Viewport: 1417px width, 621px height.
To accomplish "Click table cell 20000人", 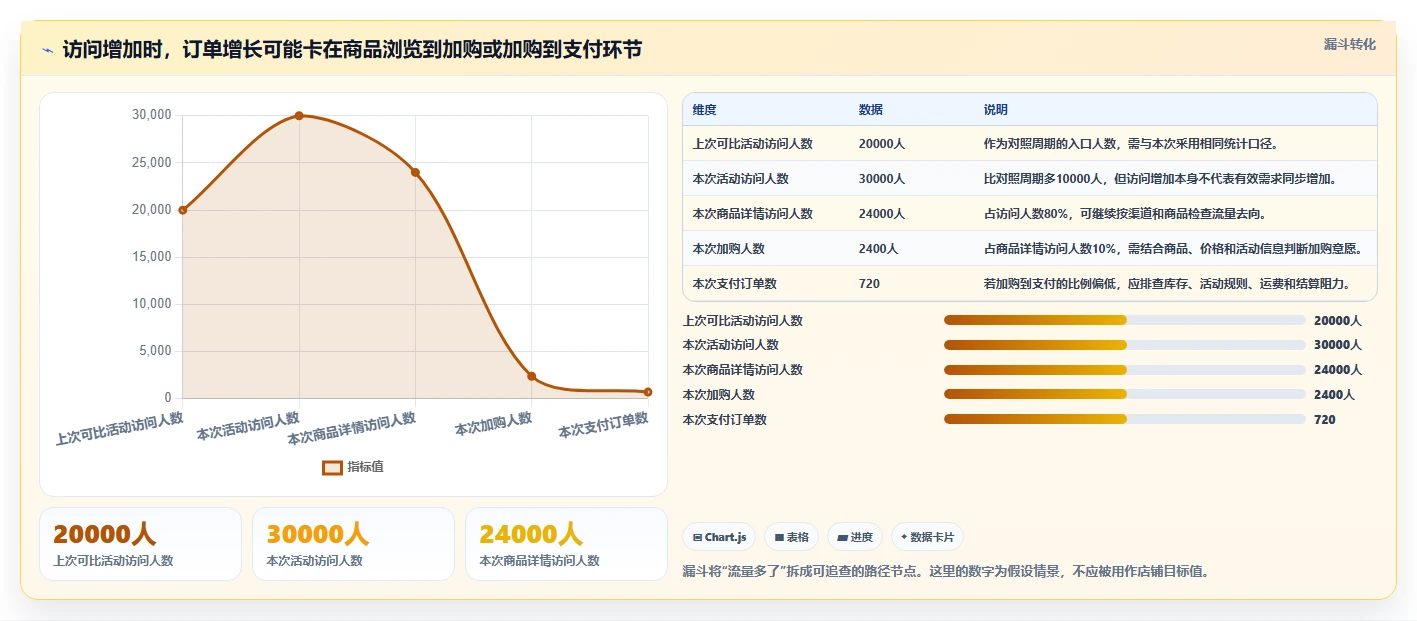I will click(x=882, y=144).
